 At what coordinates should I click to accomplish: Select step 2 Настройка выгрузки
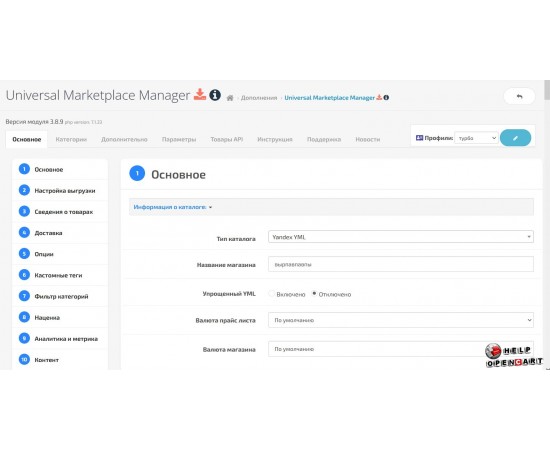point(60,190)
